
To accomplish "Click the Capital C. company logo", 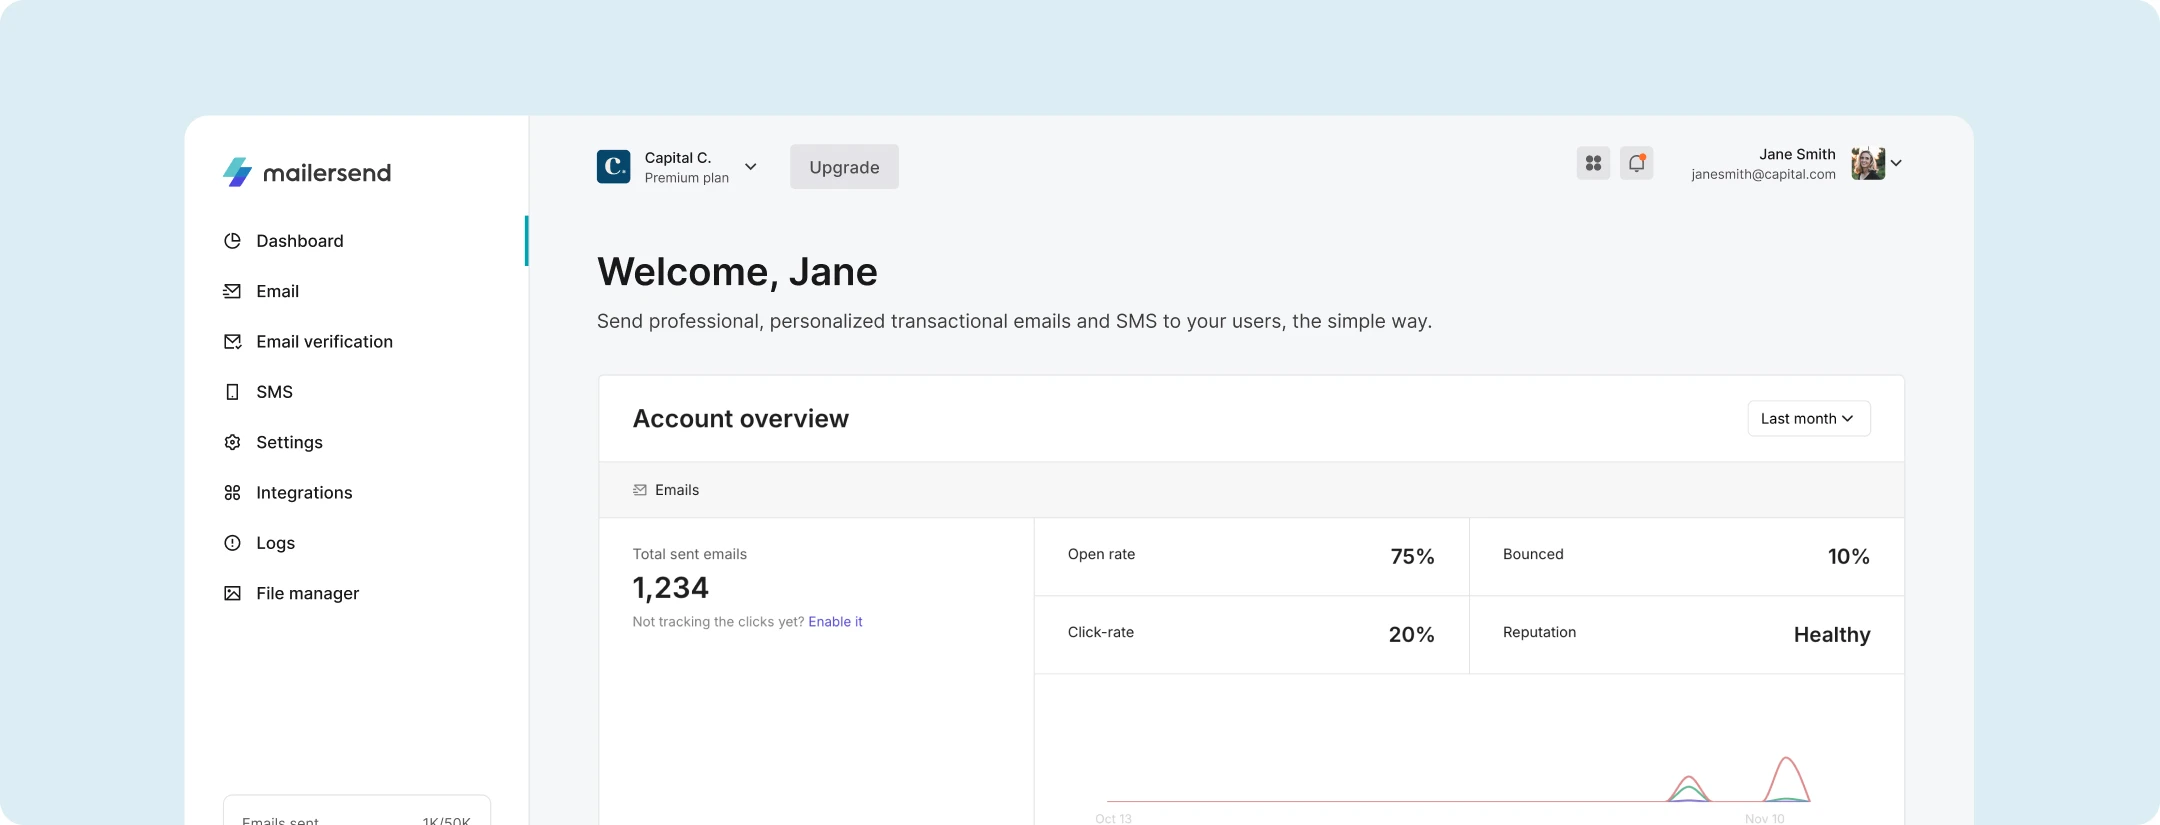I will [x=613, y=166].
